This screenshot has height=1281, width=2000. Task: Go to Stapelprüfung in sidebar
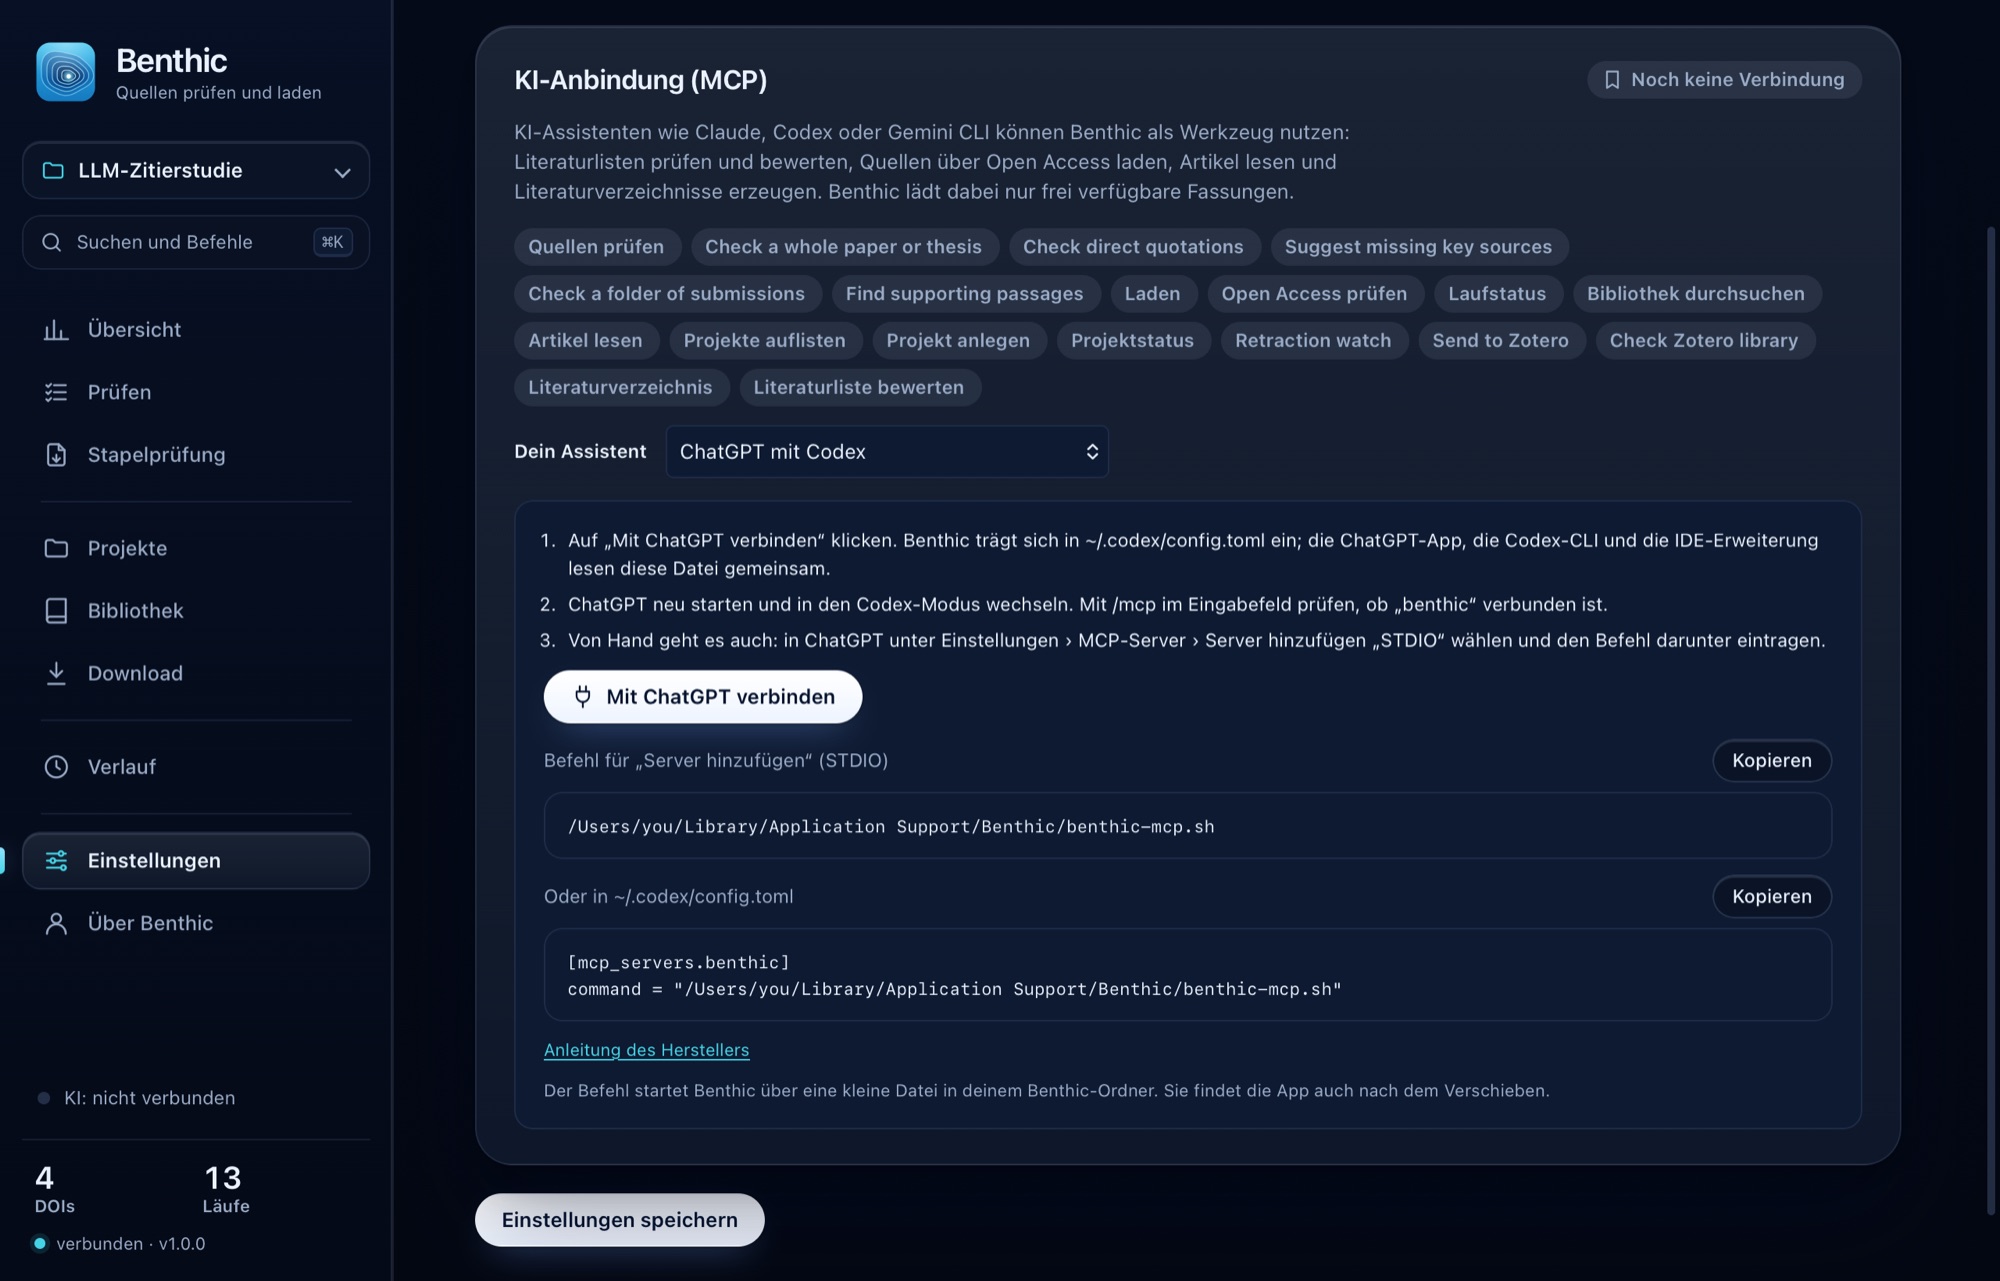[196, 455]
